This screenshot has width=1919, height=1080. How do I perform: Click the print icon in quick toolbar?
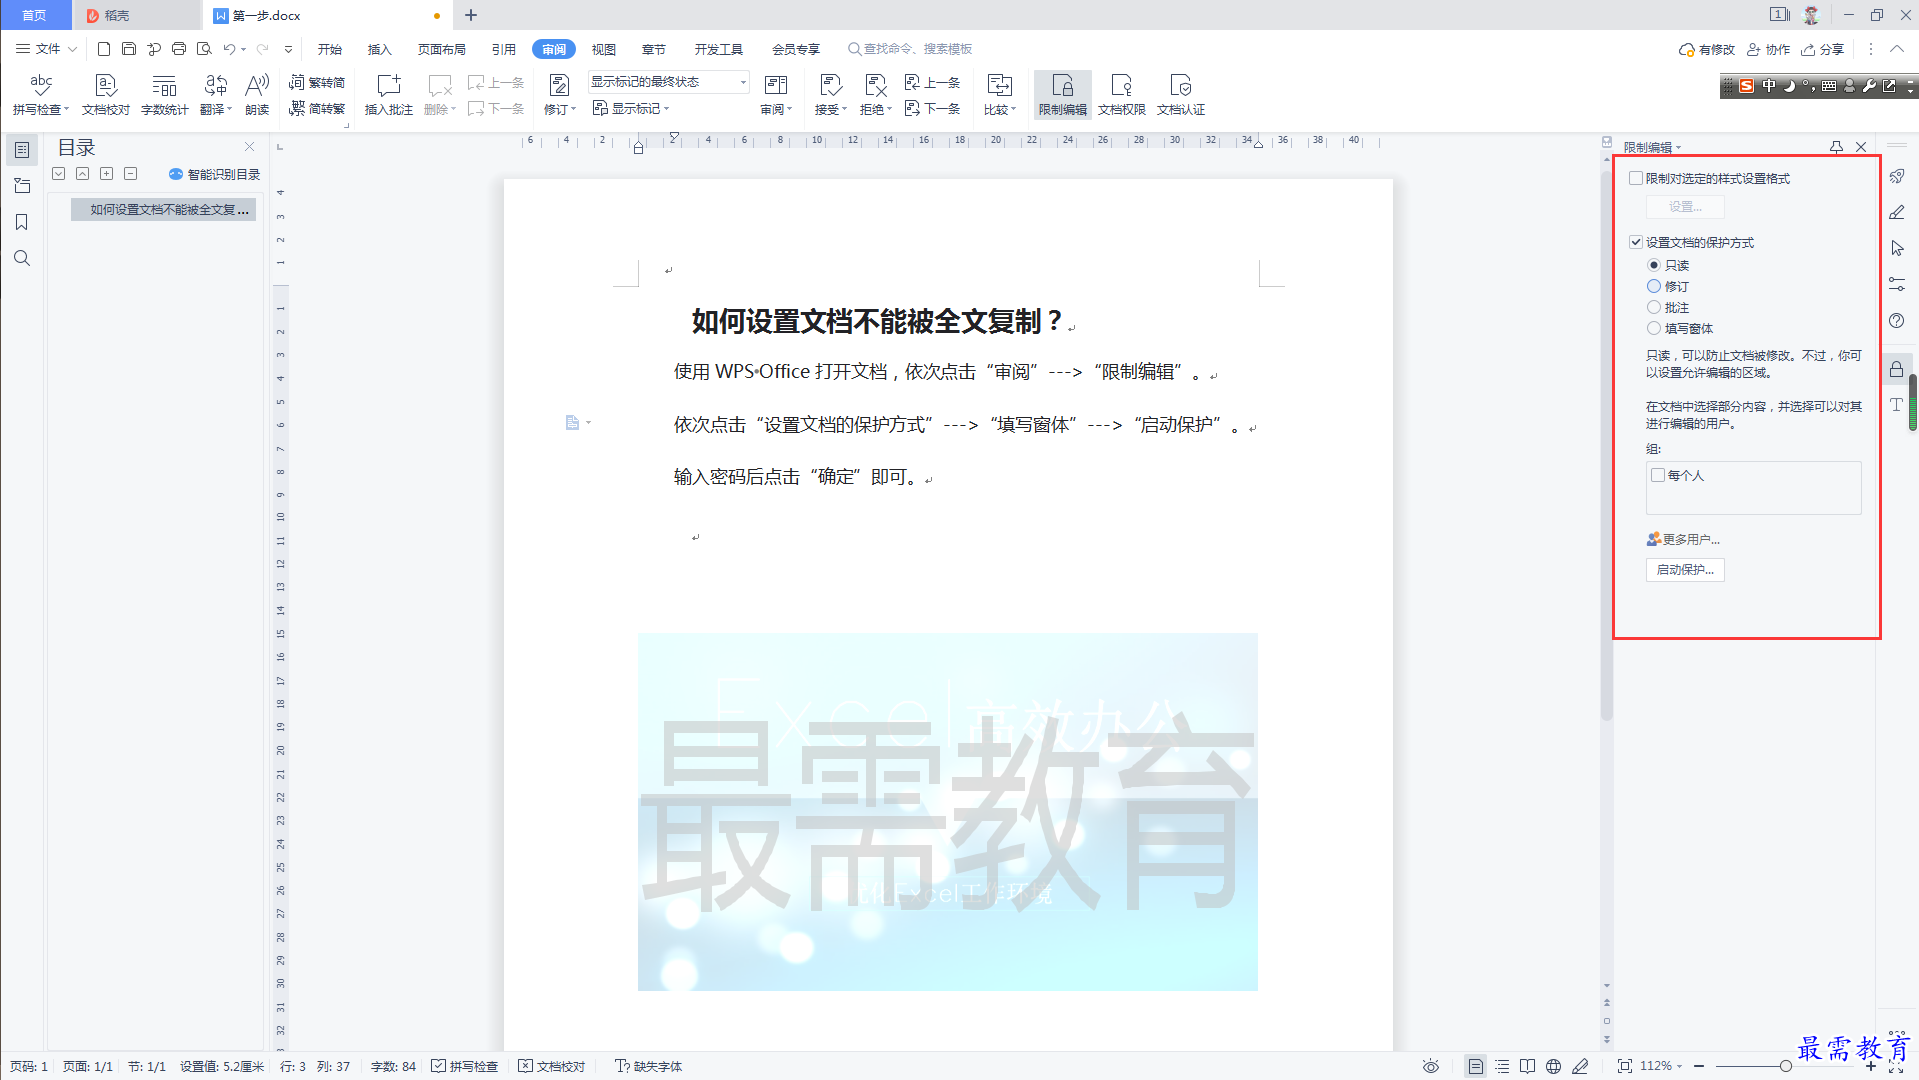[179, 48]
